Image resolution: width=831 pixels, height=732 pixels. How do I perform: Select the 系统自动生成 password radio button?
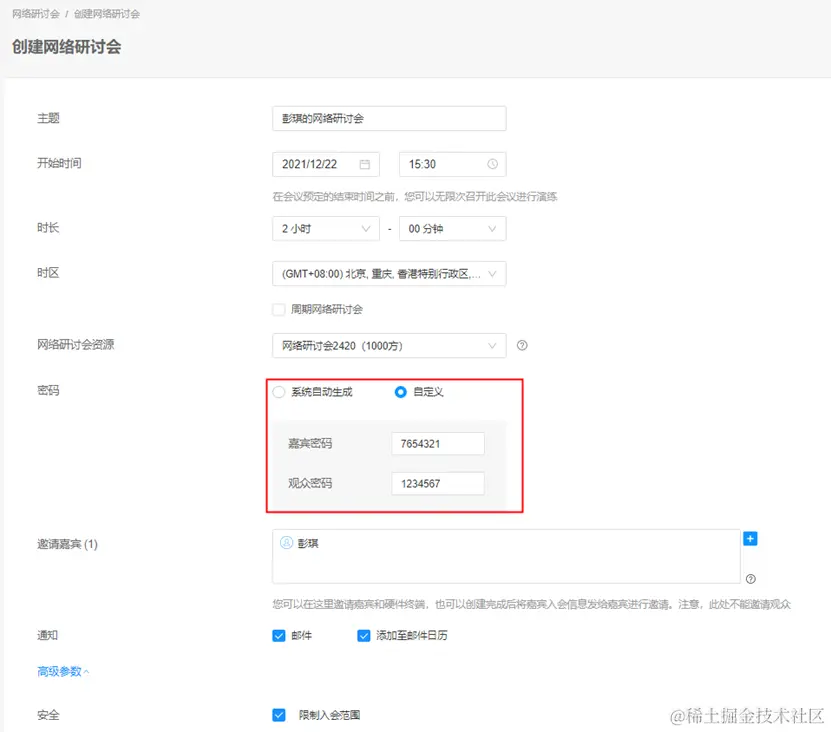pyautogui.click(x=279, y=392)
